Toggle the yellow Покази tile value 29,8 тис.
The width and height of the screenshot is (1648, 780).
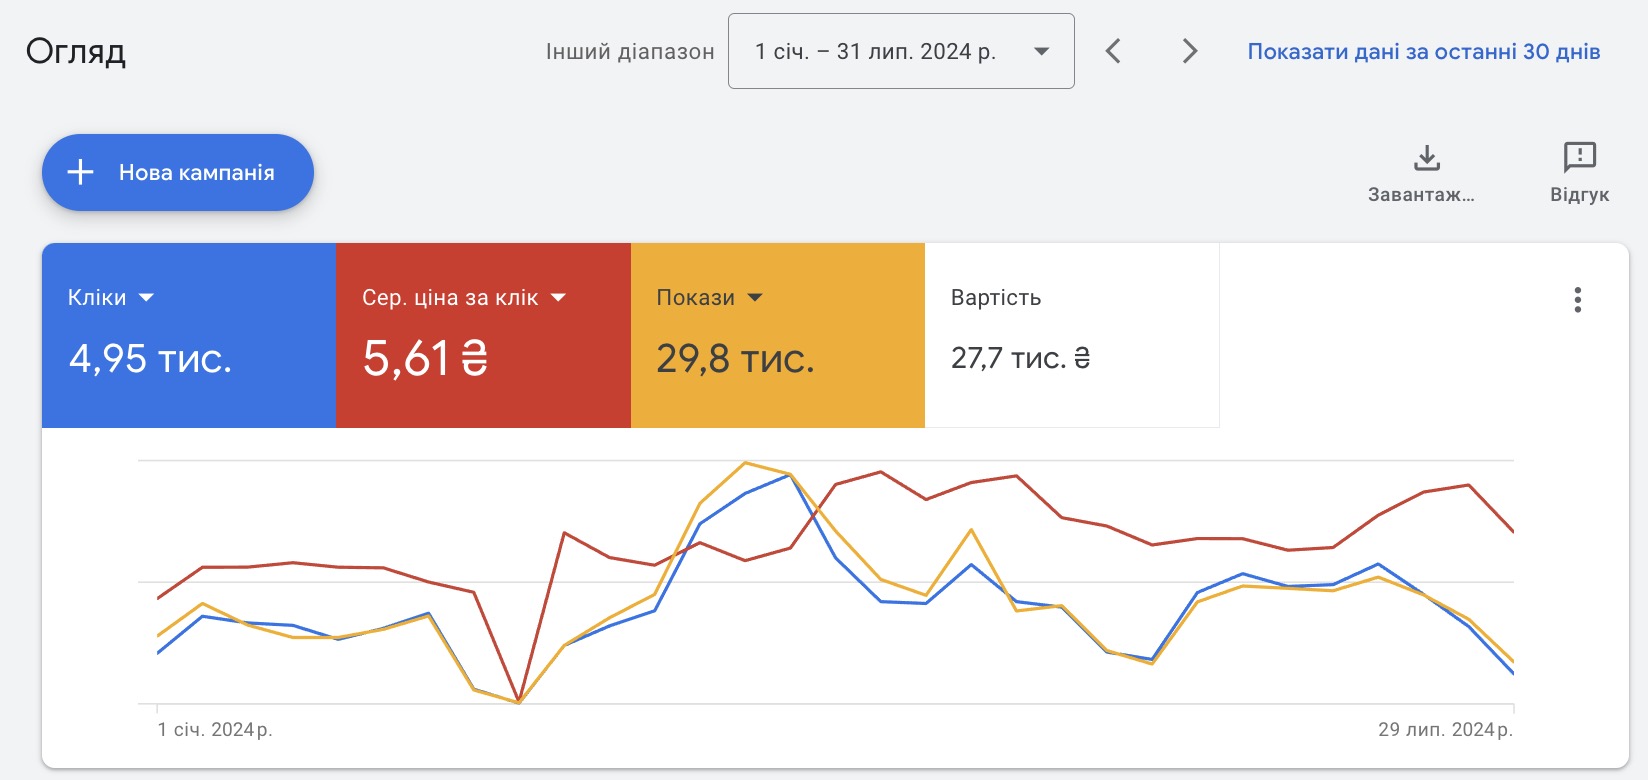click(735, 358)
